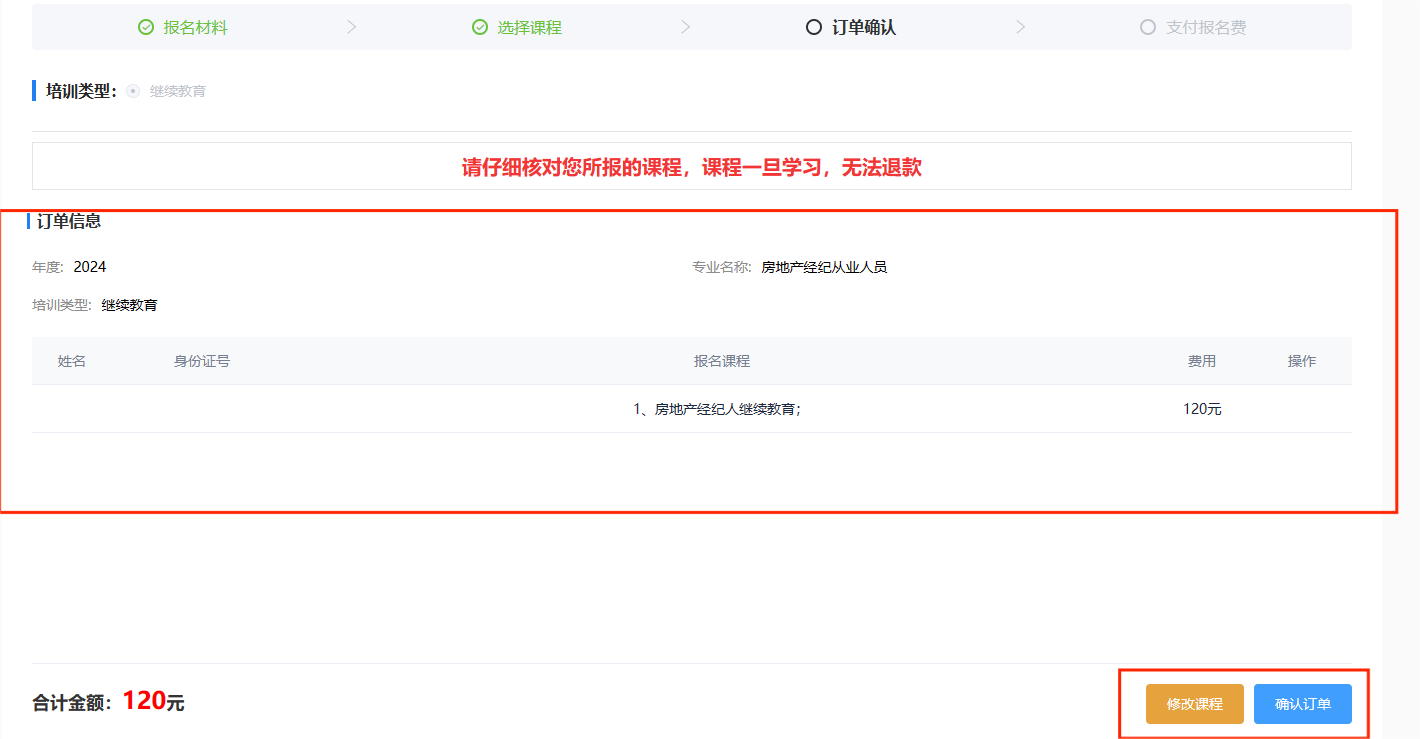This screenshot has width=1420, height=739.
Task: Click the circle icon beside 订单确认
Action: click(814, 27)
